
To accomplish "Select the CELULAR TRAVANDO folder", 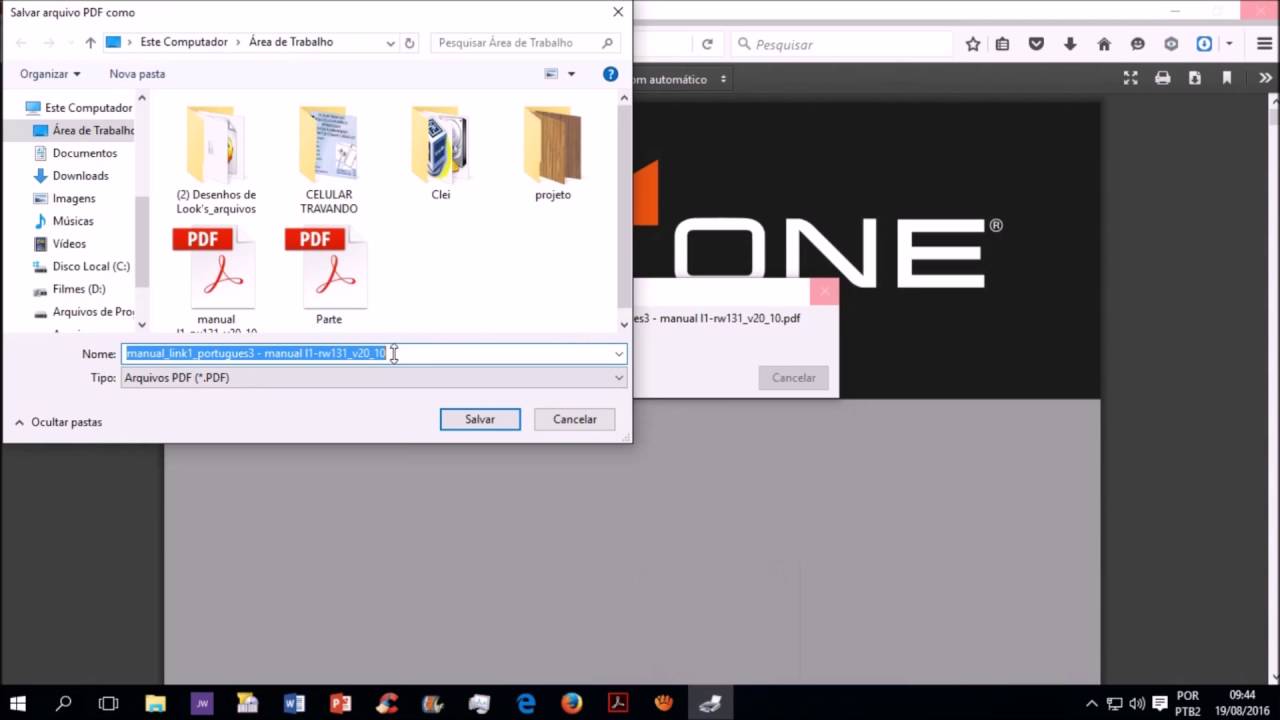I will (329, 160).
